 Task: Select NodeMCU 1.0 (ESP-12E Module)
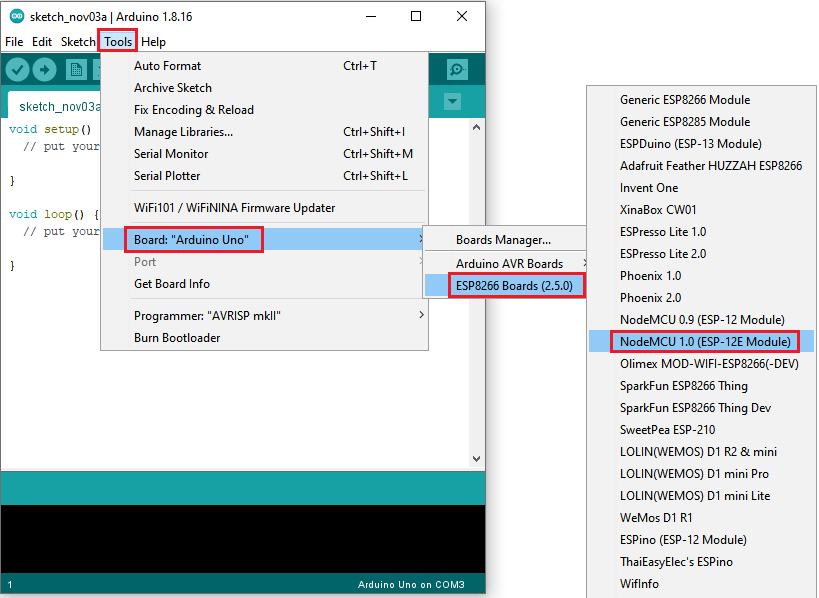coord(701,342)
